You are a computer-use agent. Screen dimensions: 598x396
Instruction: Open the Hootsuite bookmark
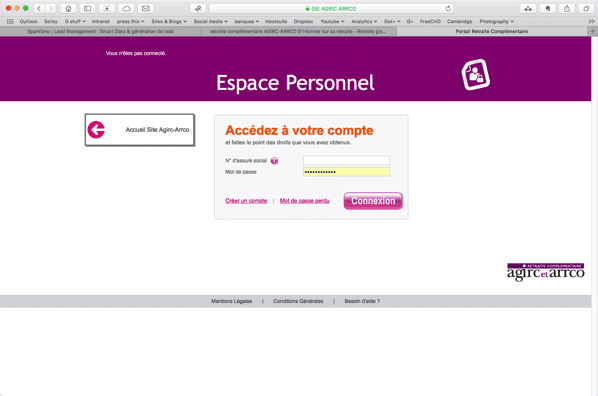(276, 21)
